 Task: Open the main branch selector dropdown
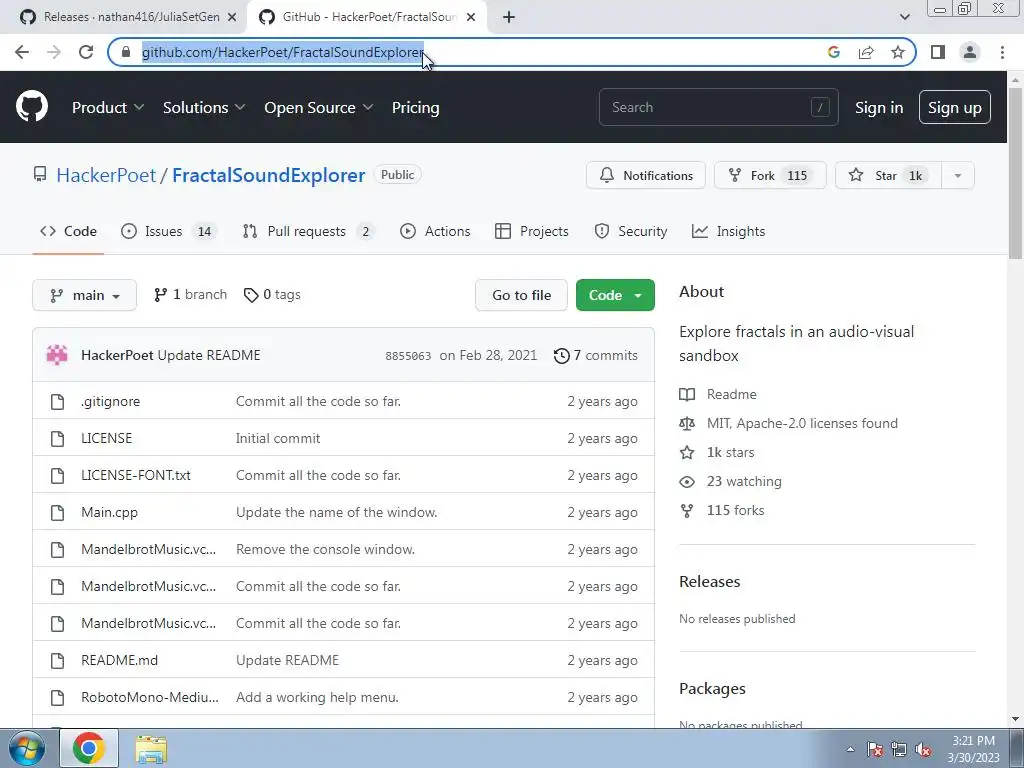(84, 295)
